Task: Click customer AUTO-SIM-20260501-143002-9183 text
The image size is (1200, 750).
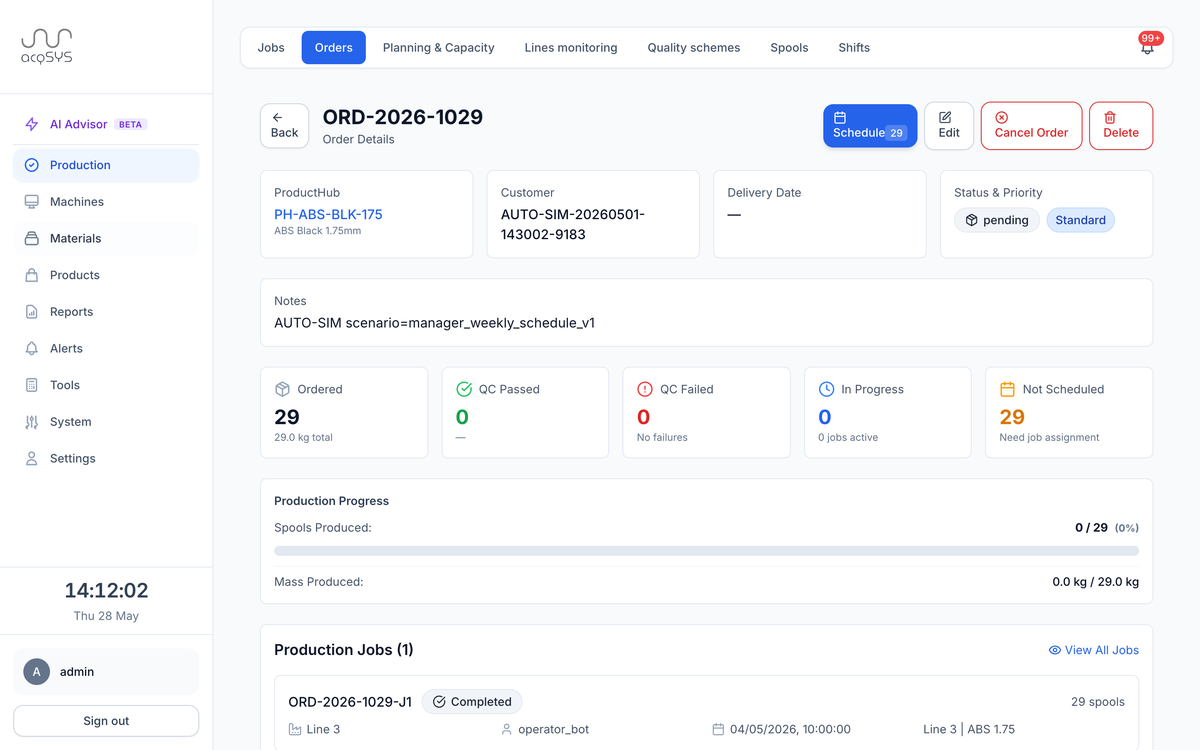Action: (x=573, y=225)
